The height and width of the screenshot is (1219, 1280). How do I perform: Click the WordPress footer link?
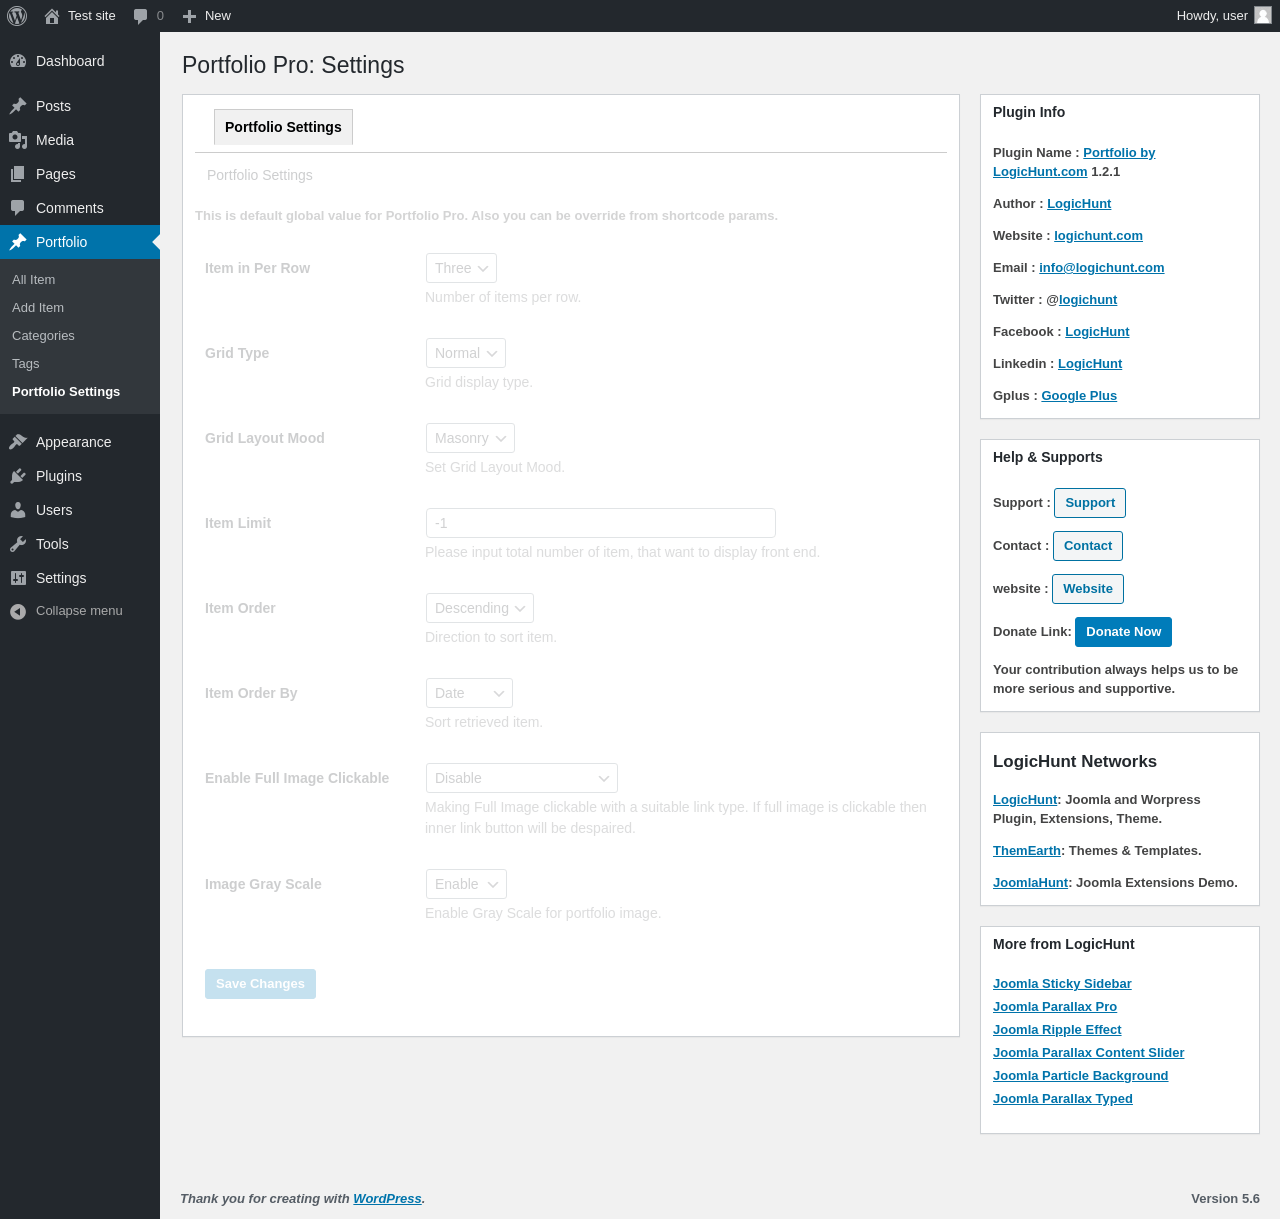tap(387, 1199)
